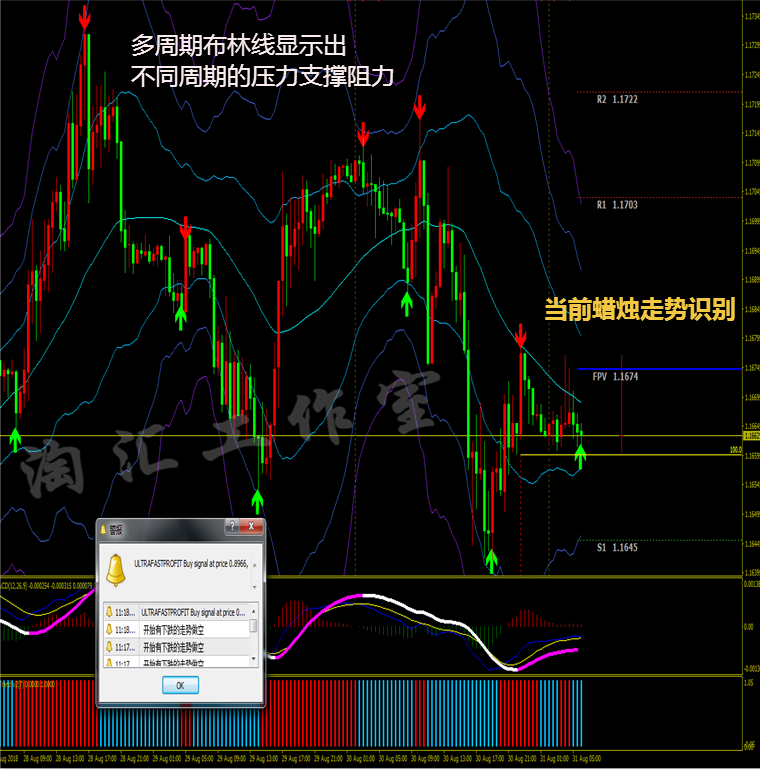
Task: Click the small bell in dialog title bar
Action: 103,529
